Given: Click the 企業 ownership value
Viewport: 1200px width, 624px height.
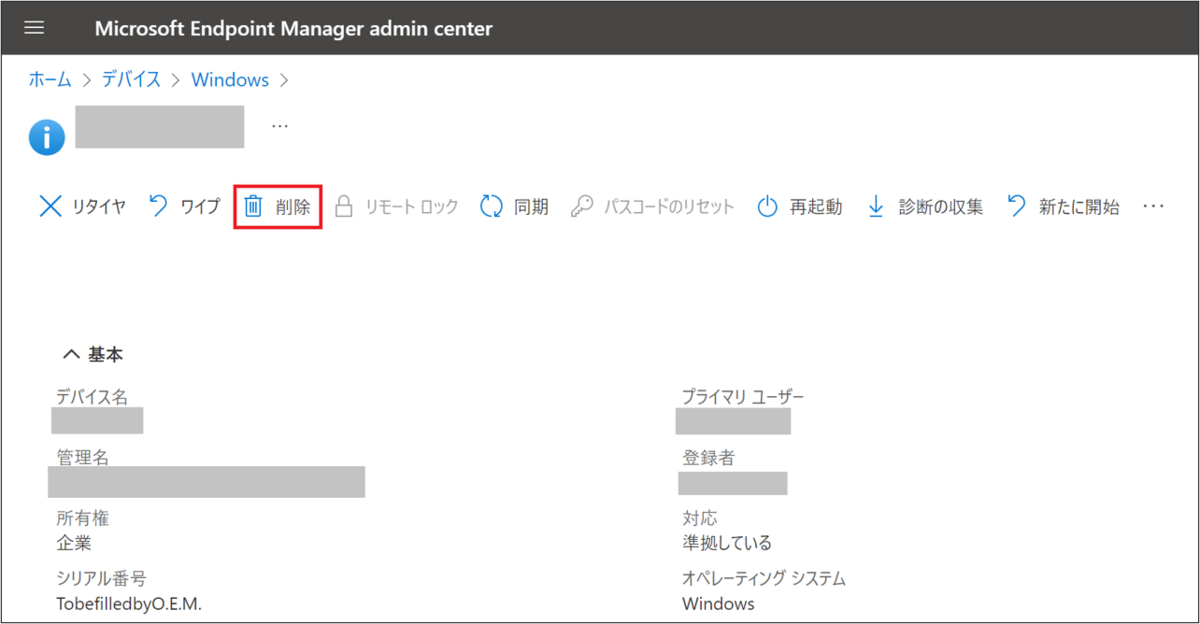Looking at the screenshot, I should point(74,543).
